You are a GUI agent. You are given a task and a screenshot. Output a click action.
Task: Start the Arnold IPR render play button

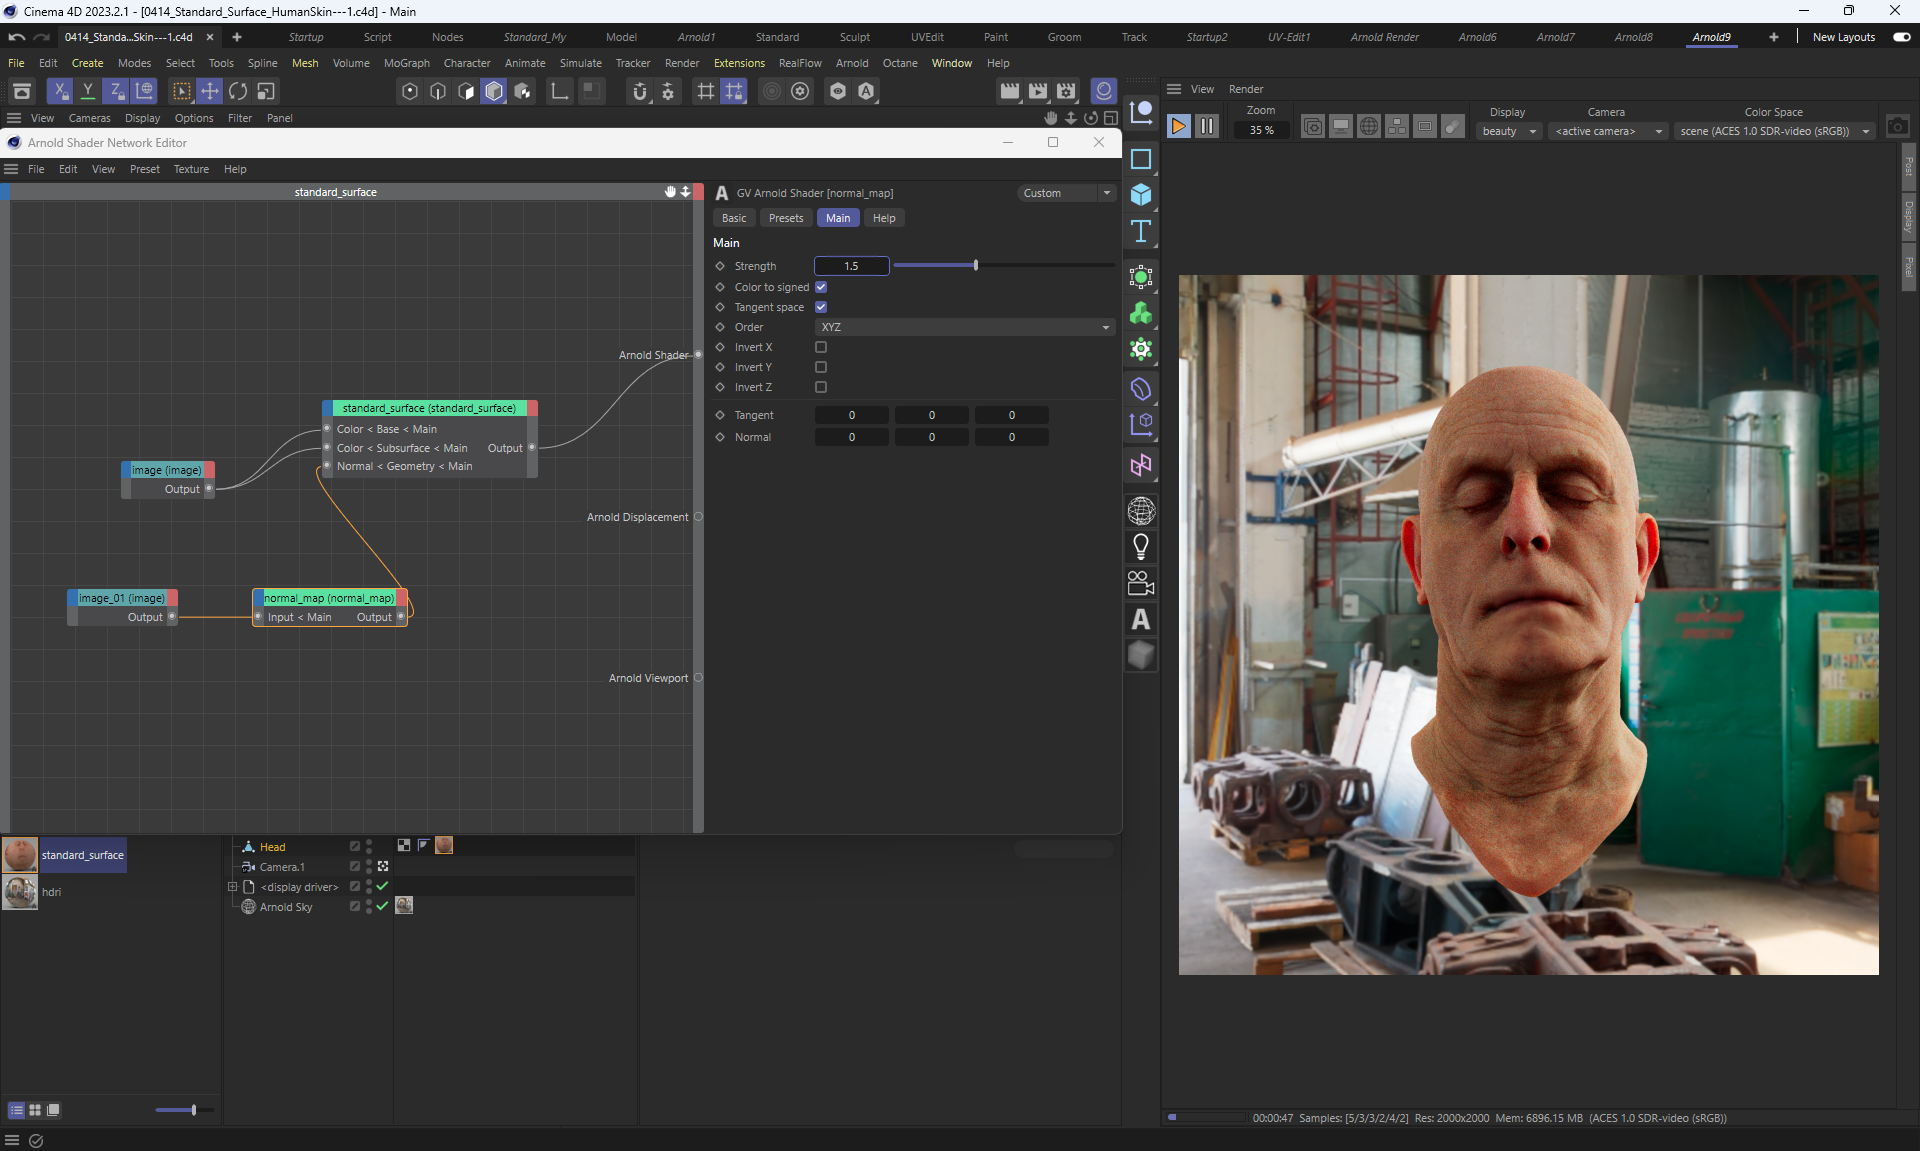click(x=1178, y=126)
